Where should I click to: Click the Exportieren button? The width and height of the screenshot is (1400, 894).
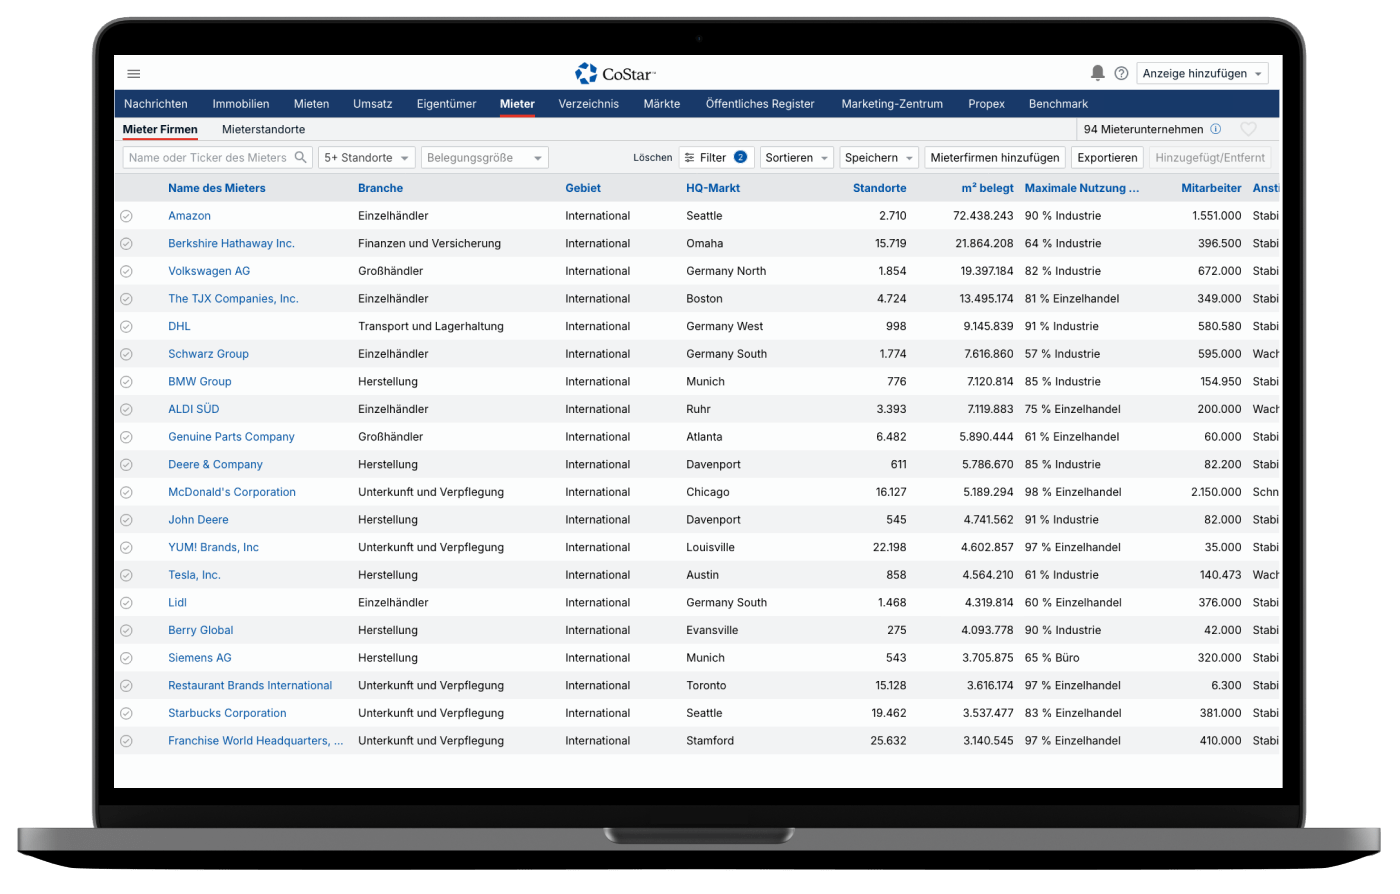pos(1107,158)
